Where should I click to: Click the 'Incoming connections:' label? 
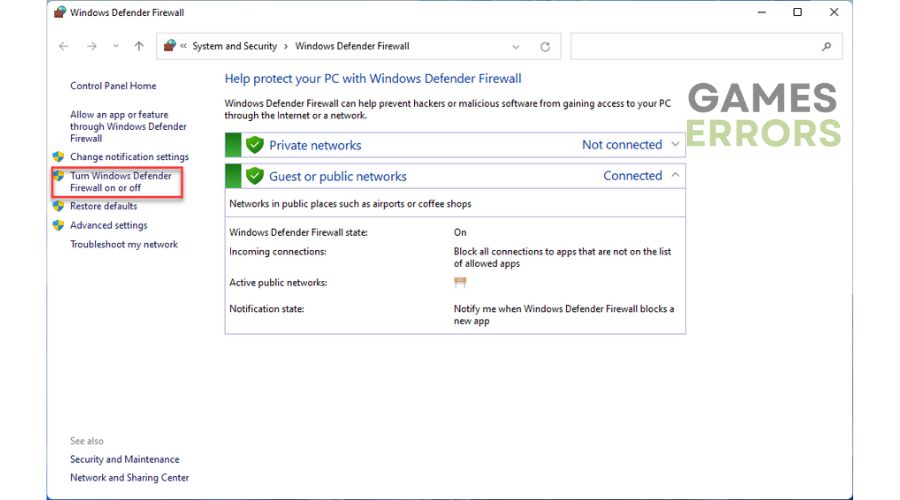click(278, 251)
